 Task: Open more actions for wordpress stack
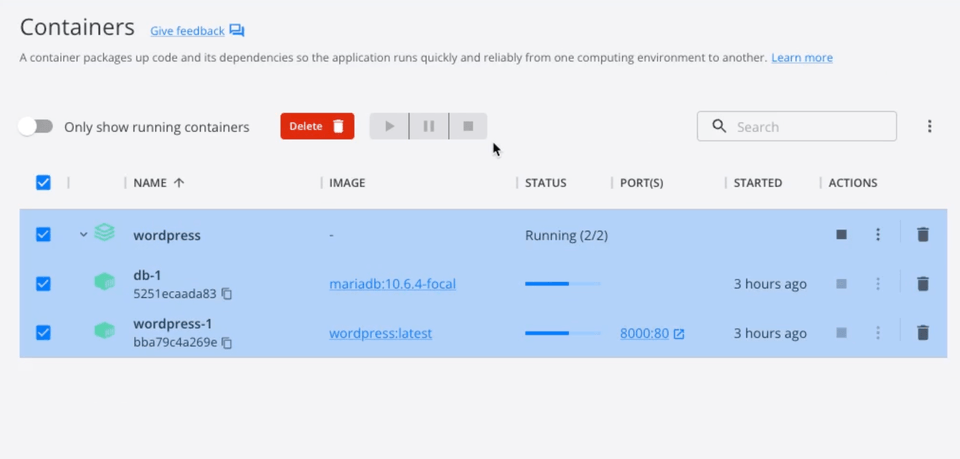pos(878,234)
